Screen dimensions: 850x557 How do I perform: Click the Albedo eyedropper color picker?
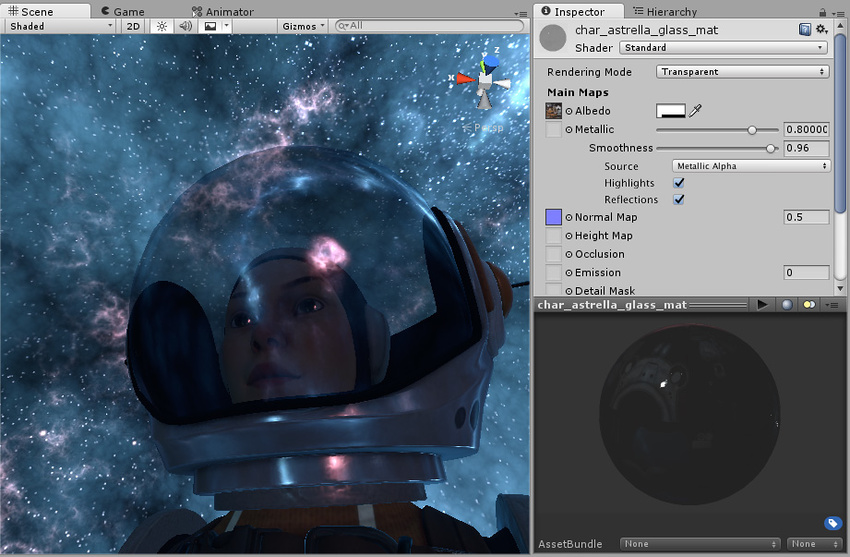pos(696,111)
